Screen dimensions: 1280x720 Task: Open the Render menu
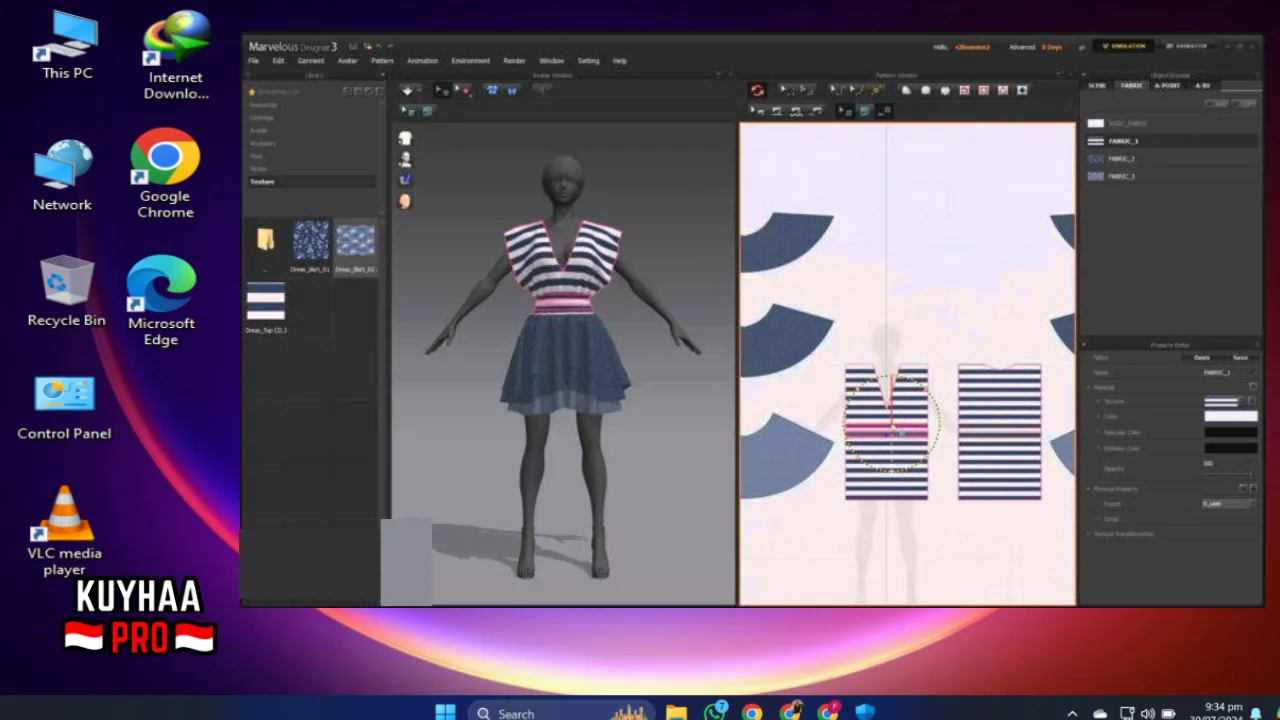(514, 61)
